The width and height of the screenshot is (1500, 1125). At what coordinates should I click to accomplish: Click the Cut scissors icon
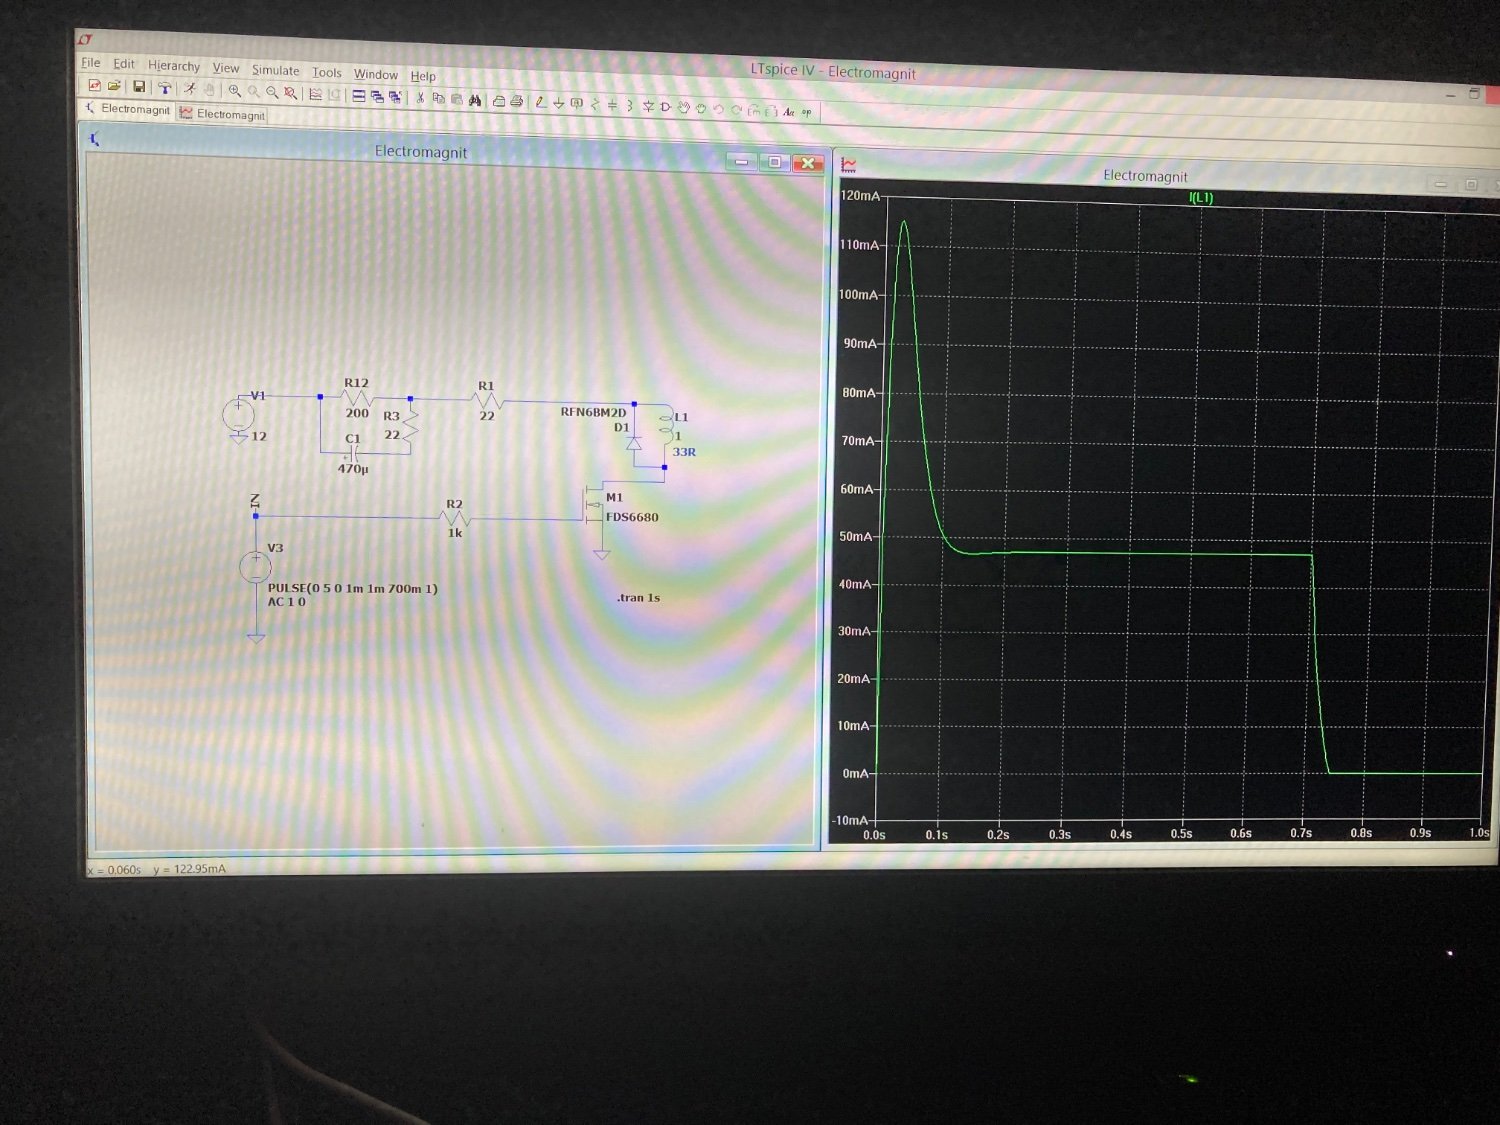coord(420,98)
